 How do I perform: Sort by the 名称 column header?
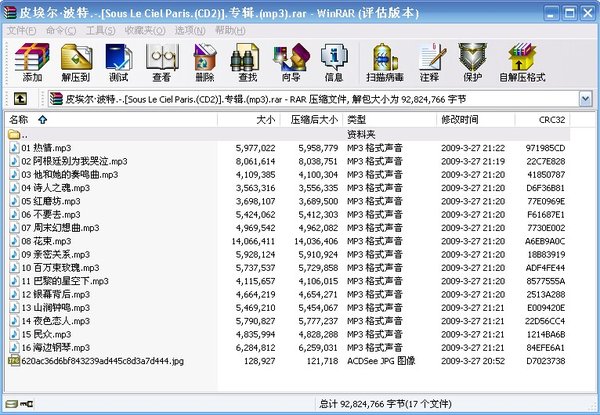111,120
